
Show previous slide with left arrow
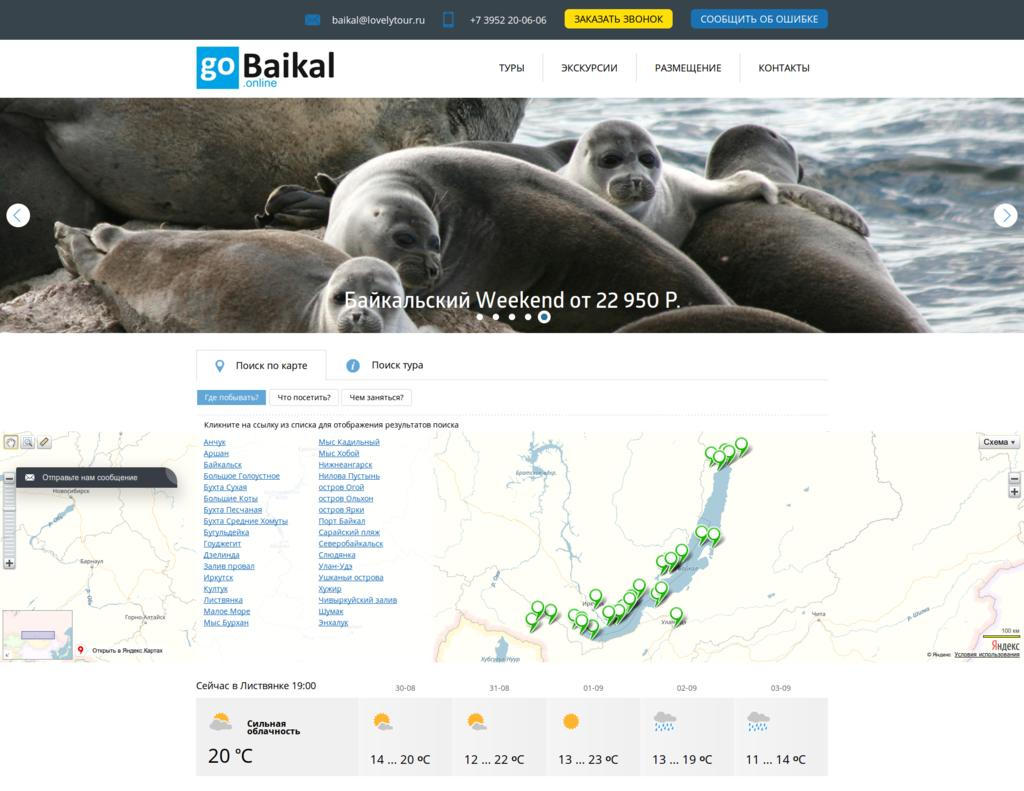[18, 216]
